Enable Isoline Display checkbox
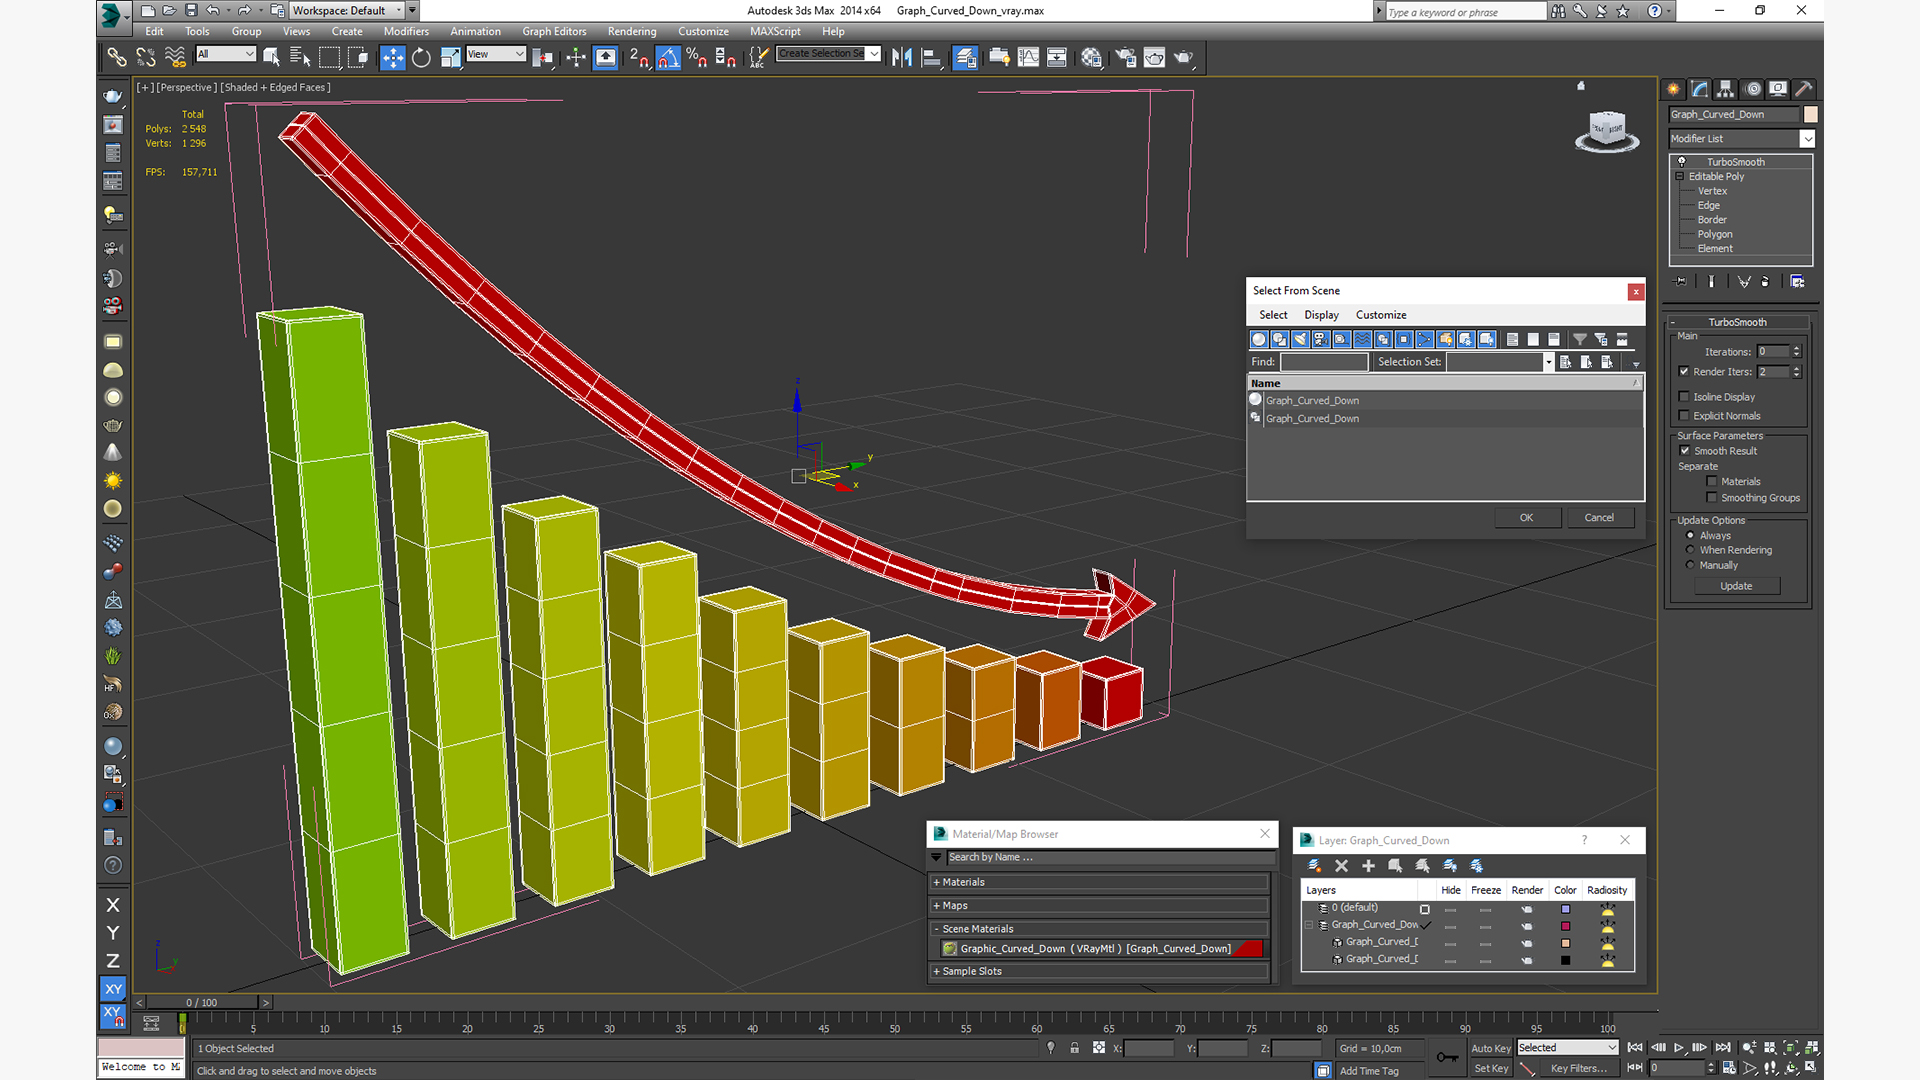 point(1684,397)
